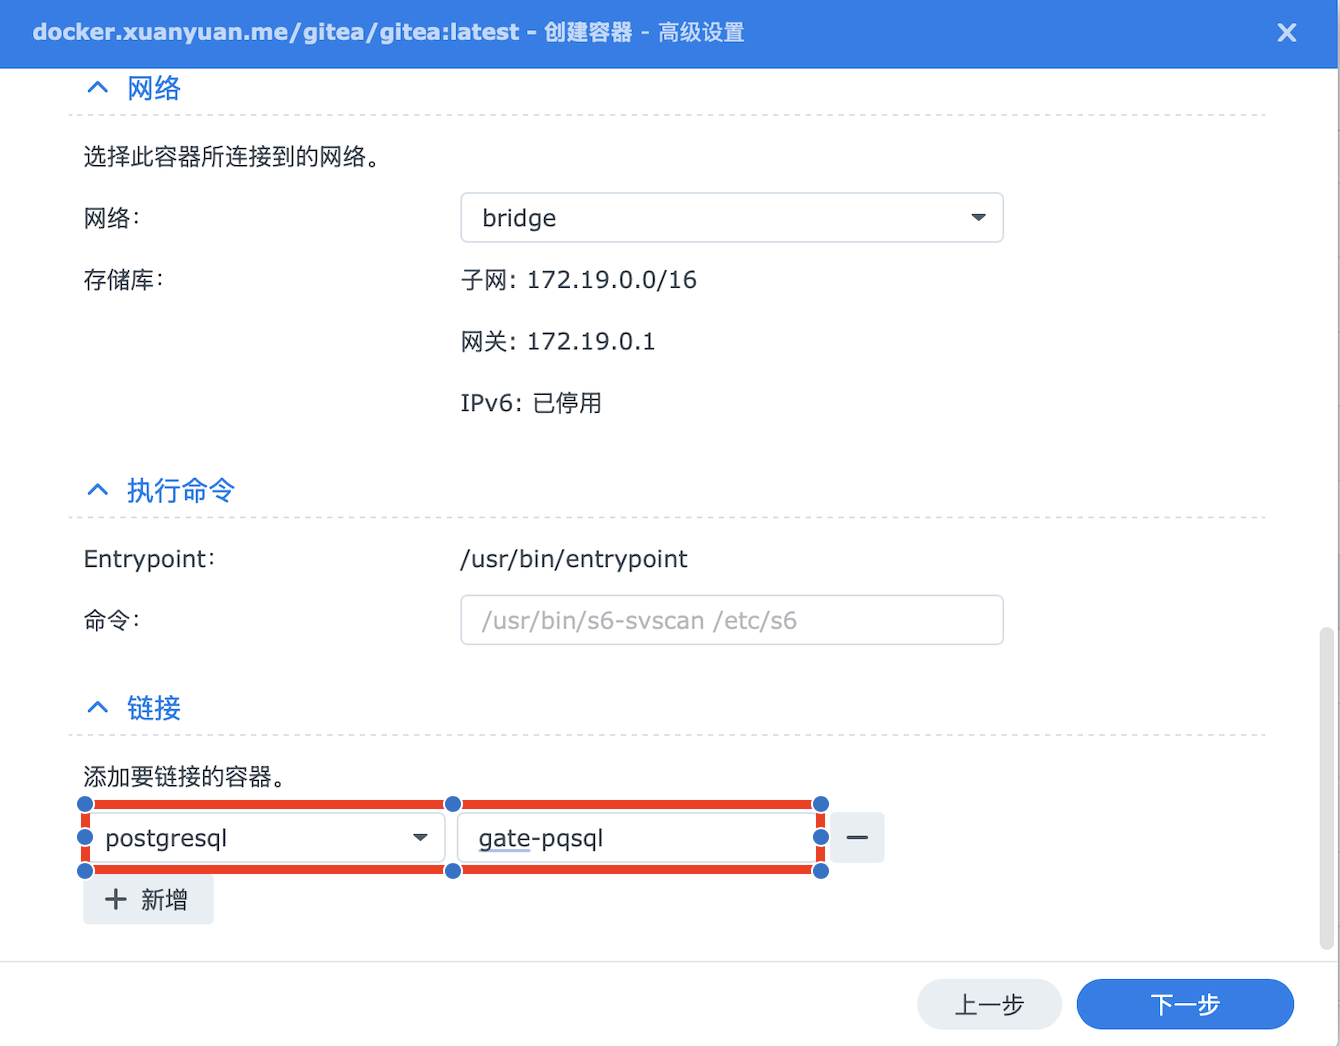Click the arrow on bridge selector
Image resolution: width=1340 pixels, height=1046 pixels.
click(978, 218)
